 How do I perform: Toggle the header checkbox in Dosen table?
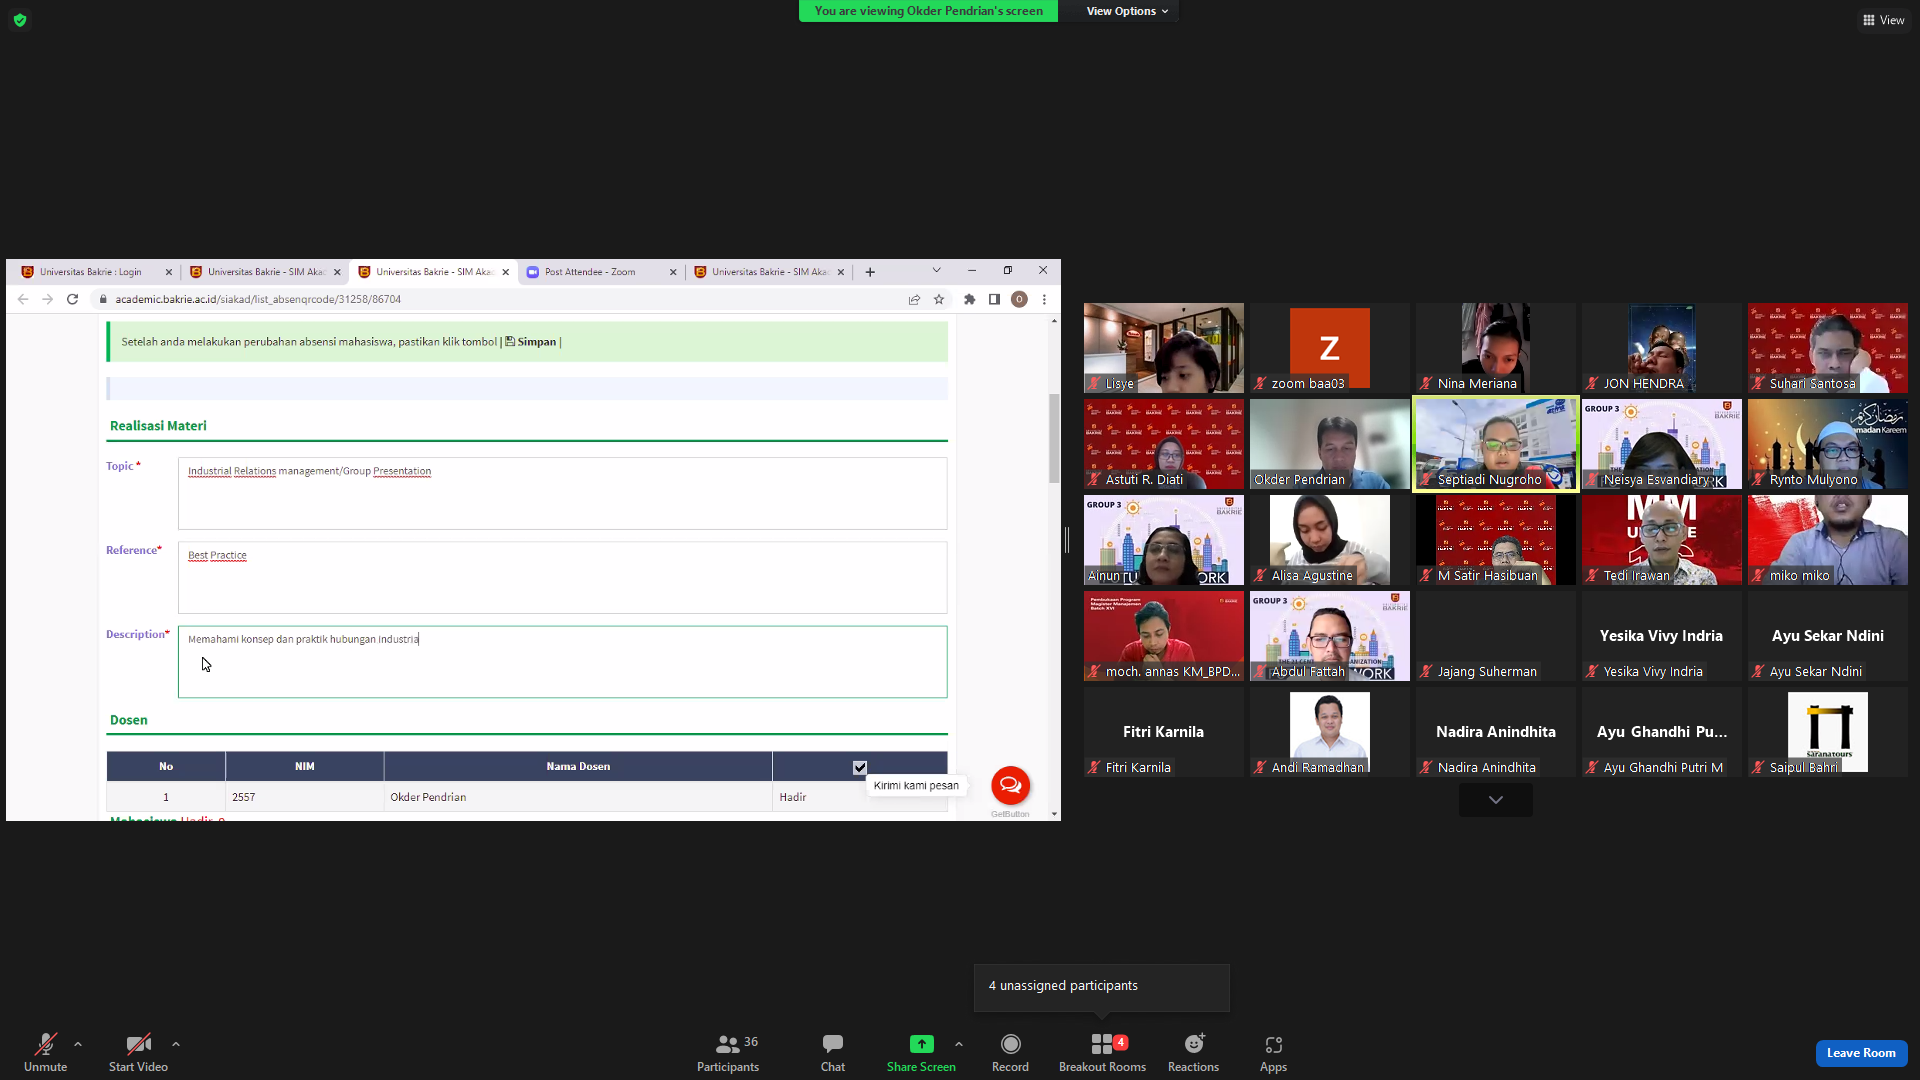(x=860, y=767)
